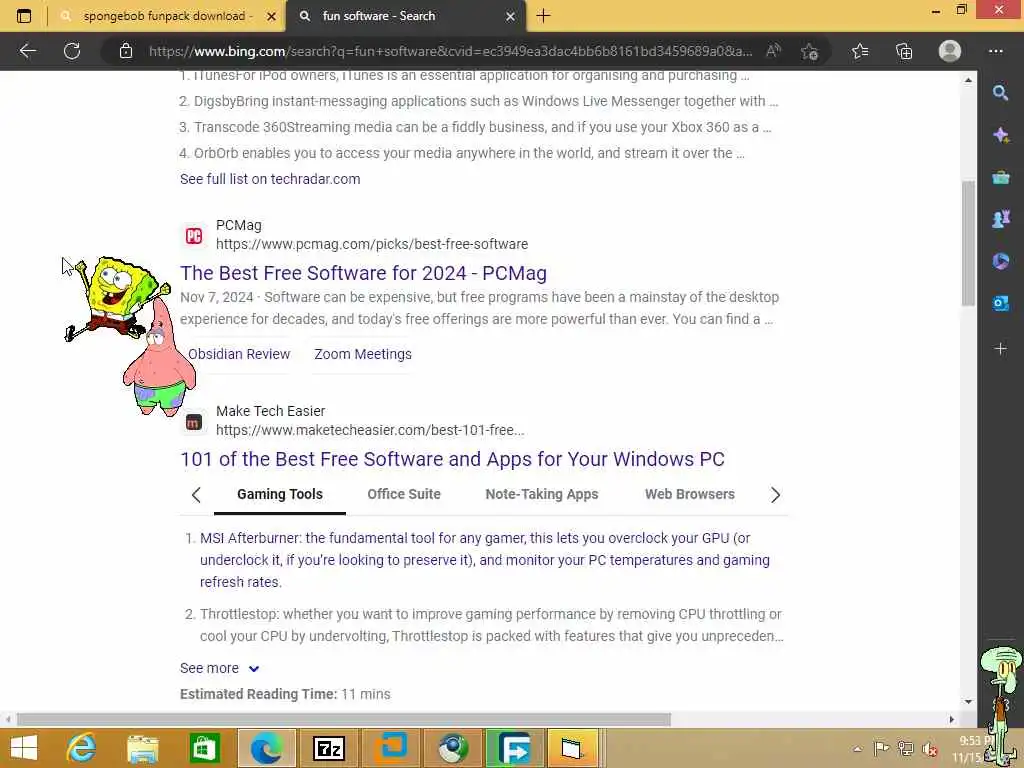
Task: Click the DigsbyBring list entry text
Action: (485, 101)
